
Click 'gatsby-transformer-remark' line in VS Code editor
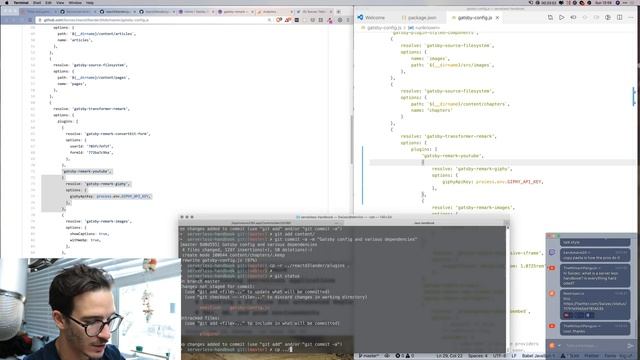click(x=448, y=136)
